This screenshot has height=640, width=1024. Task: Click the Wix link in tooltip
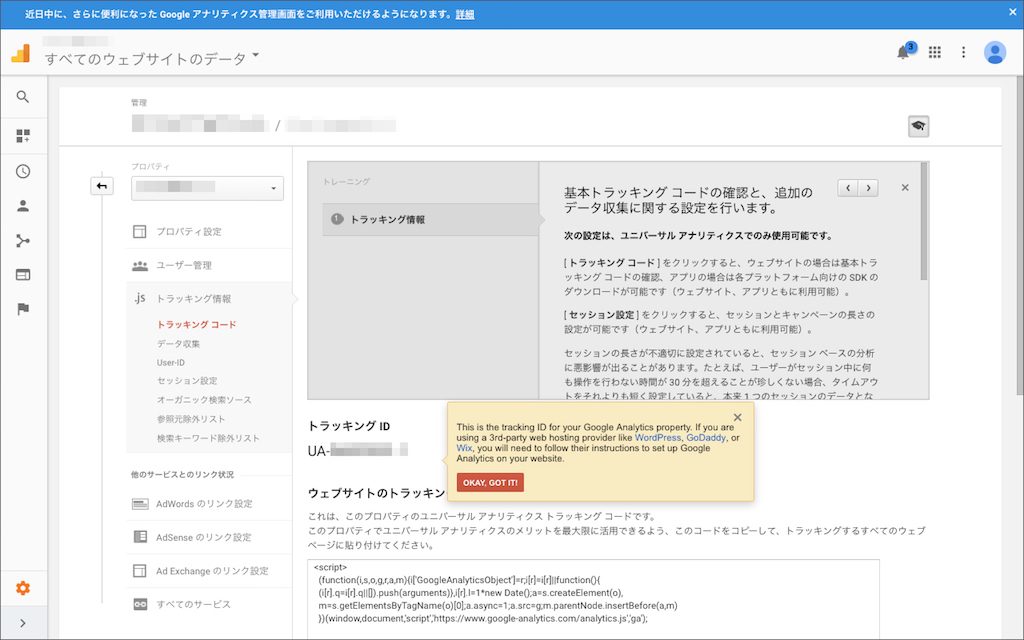[x=464, y=448]
